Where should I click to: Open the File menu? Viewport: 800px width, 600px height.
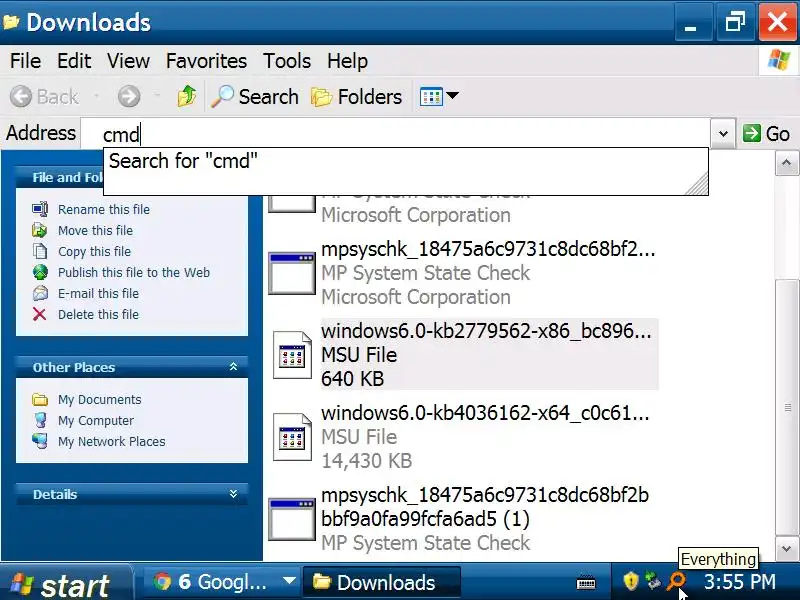pyautogui.click(x=26, y=61)
